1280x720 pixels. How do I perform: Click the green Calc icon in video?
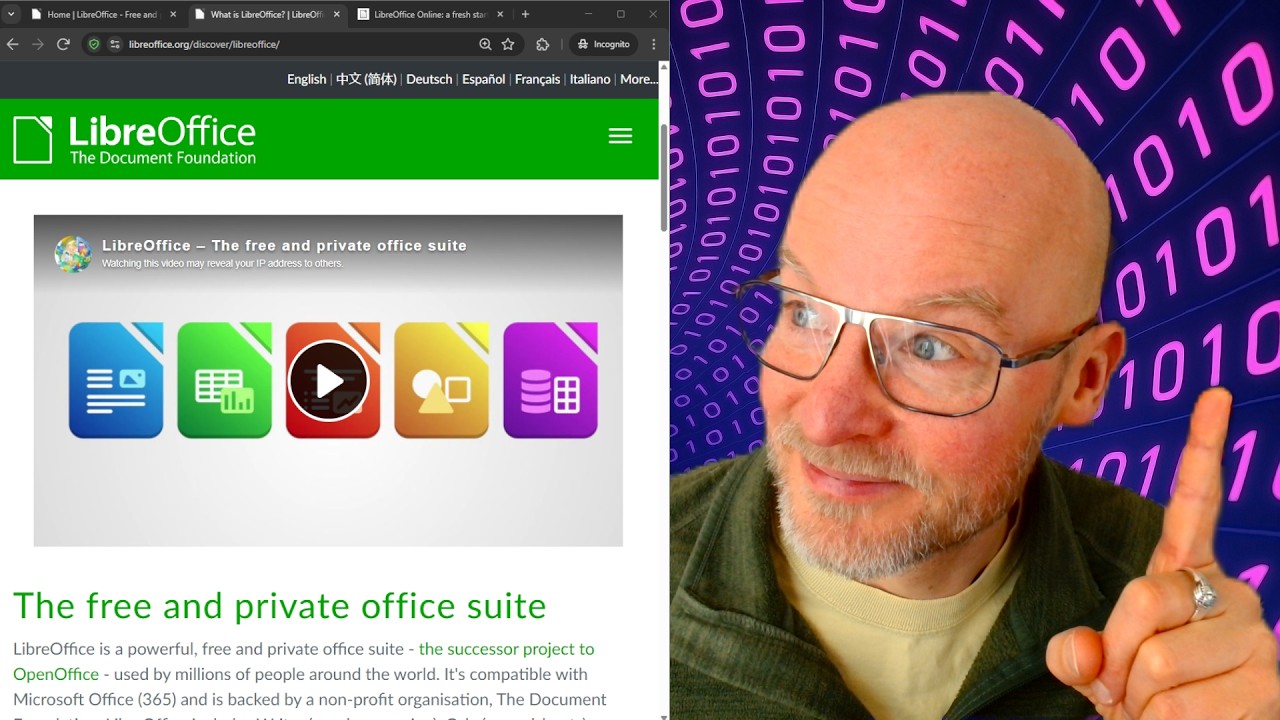click(x=224, y=380)
